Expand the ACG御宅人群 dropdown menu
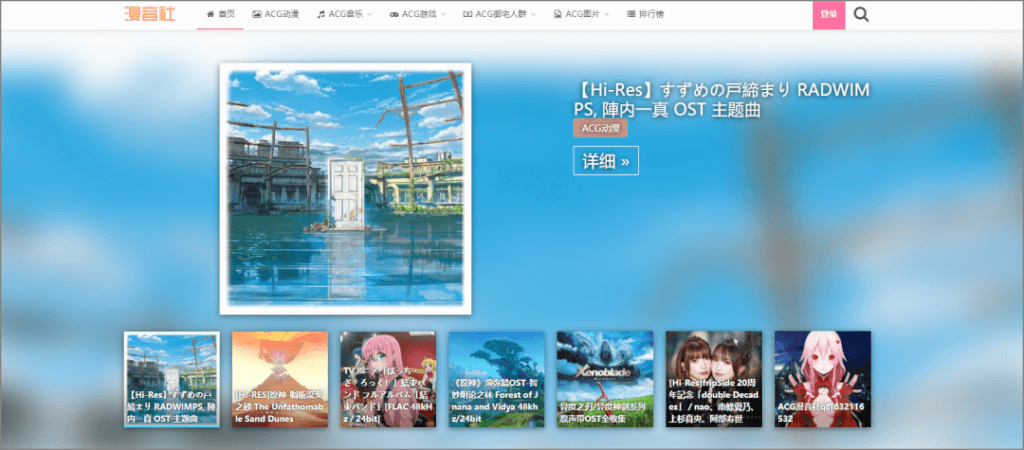Viewport: 1024px width, 450px height. pyautogui.click(x=499, y=14)
